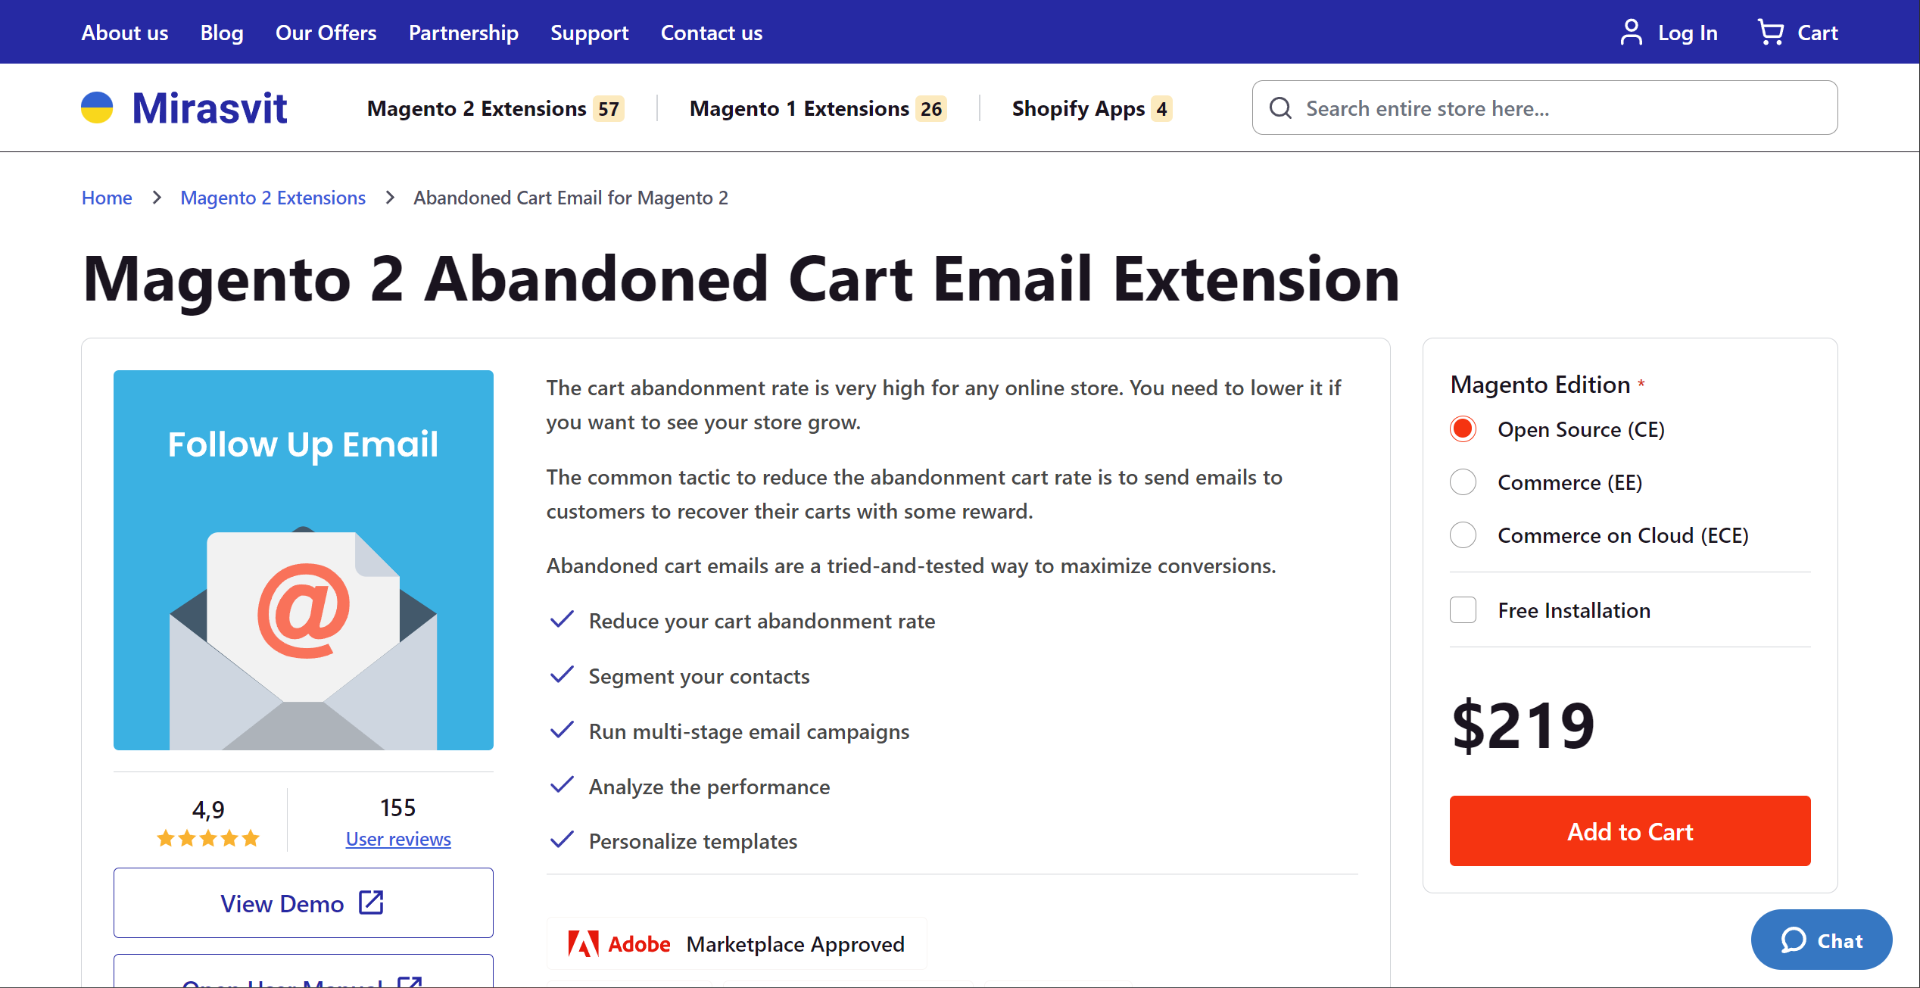Click external link icon on View Demo
Viewport: 1920px width, 988px height.
pyautogui.click(x=371, y=902)
